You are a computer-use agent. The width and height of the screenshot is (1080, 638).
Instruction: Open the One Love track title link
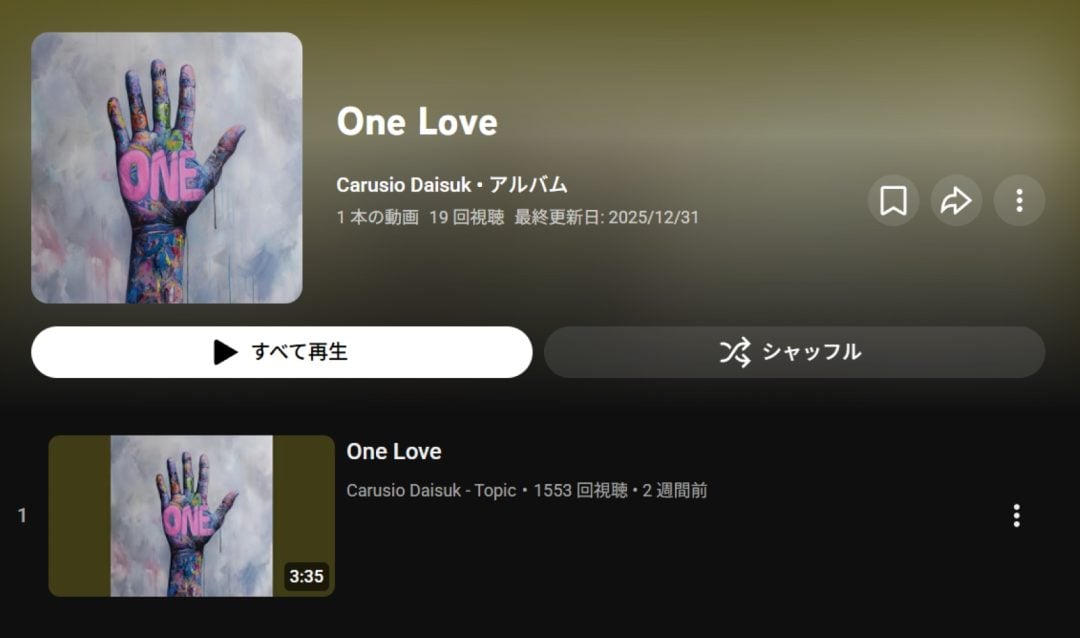click(x=394, y=451)
